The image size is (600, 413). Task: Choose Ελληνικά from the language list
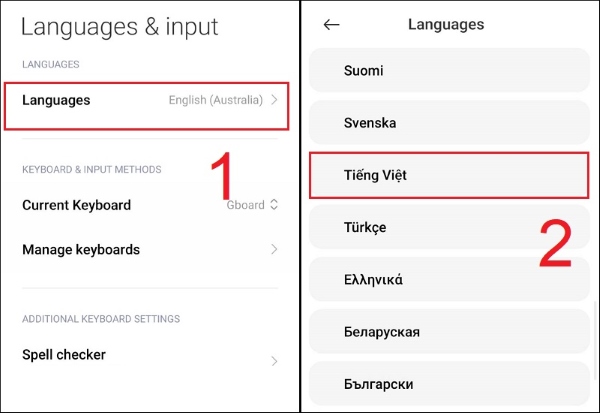448,280
